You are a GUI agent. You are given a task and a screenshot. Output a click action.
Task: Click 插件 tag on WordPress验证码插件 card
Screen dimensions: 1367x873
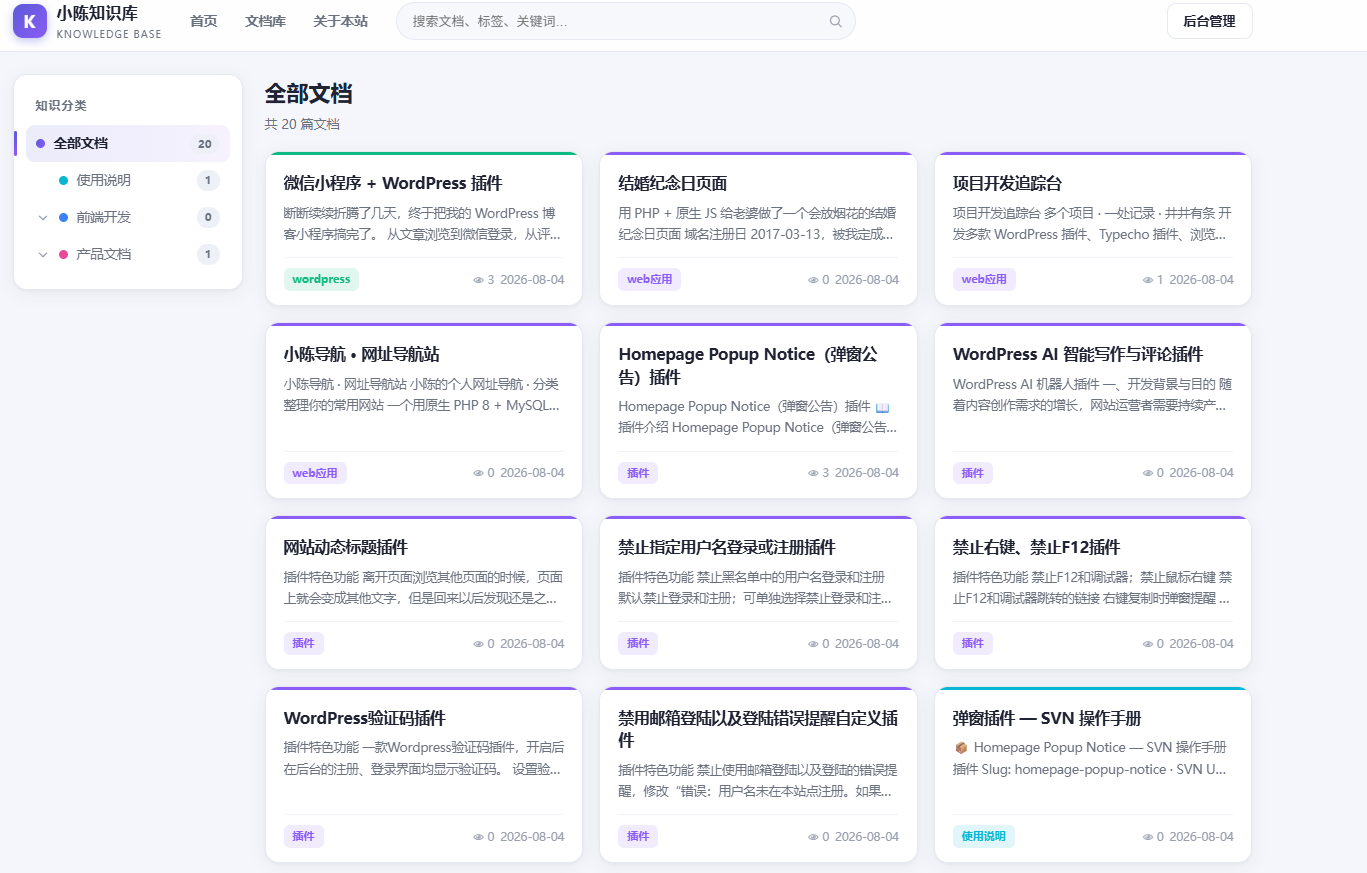[304, 837]
